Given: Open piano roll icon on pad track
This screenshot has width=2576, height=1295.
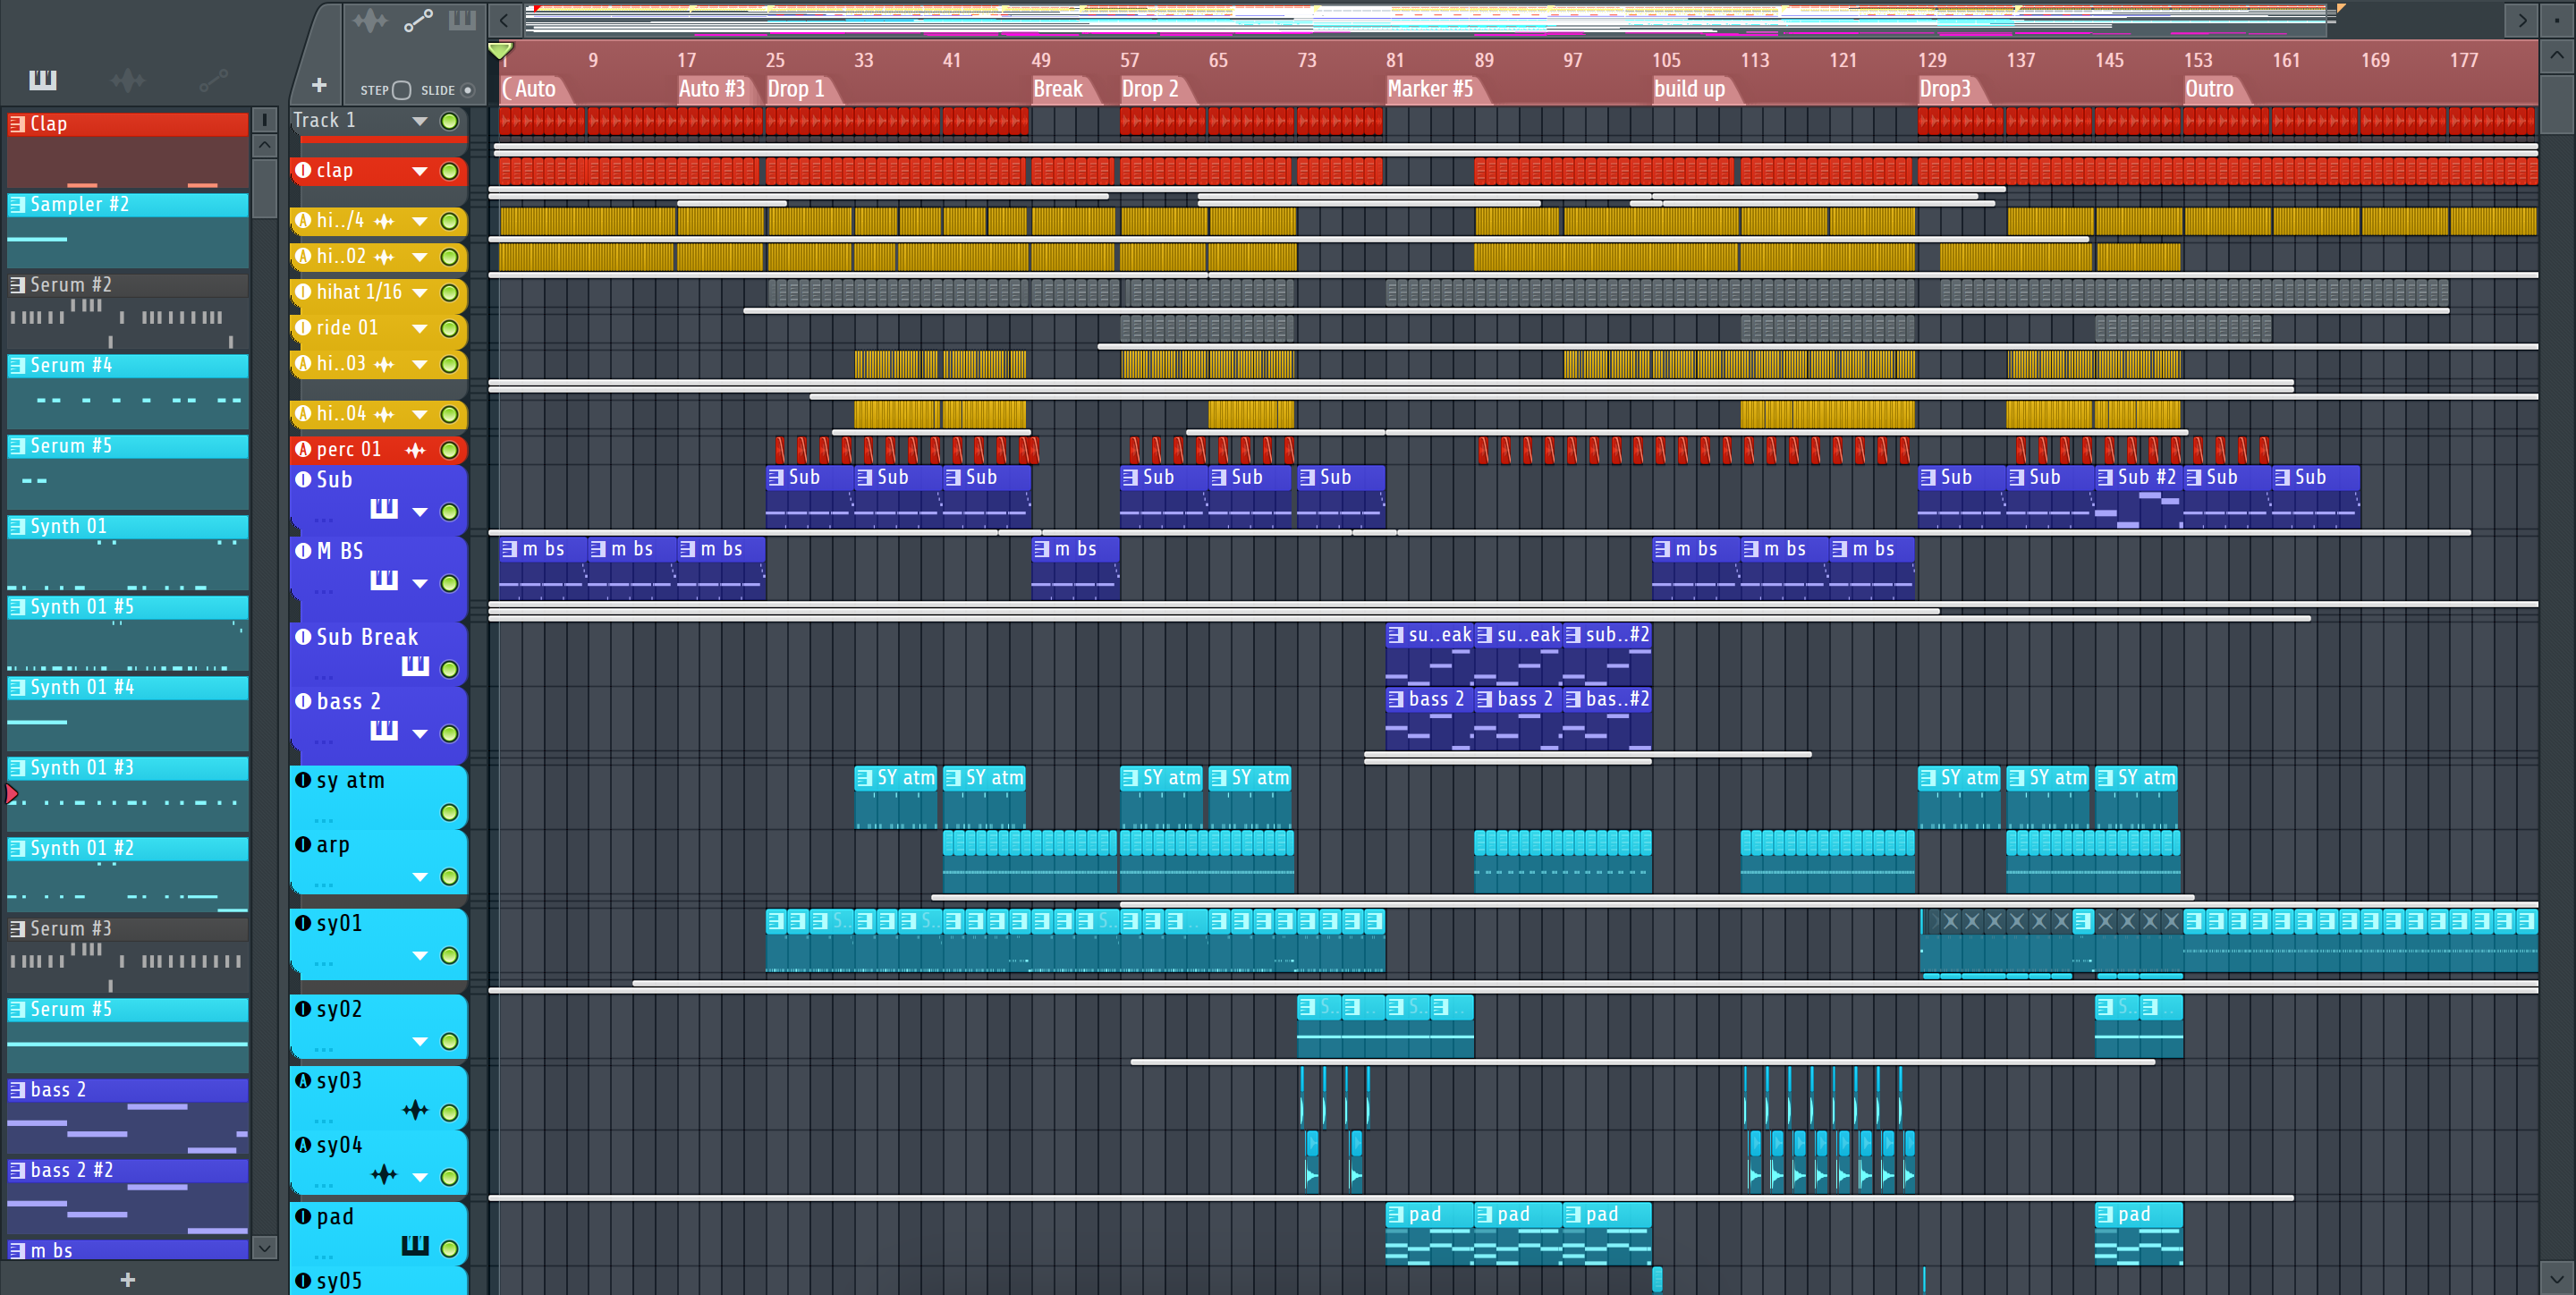Looking at the screenshot, I should point(415,1245).
